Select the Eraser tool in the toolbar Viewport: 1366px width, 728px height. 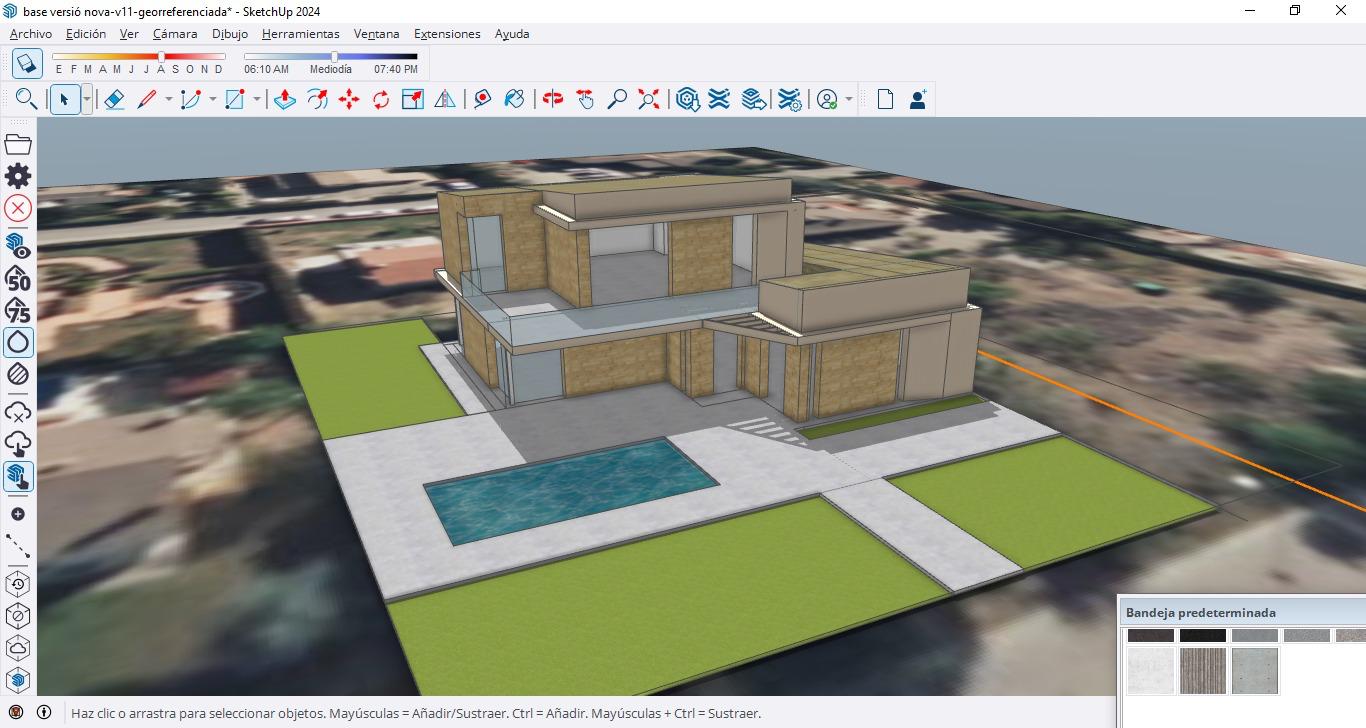tap(114, 99)
